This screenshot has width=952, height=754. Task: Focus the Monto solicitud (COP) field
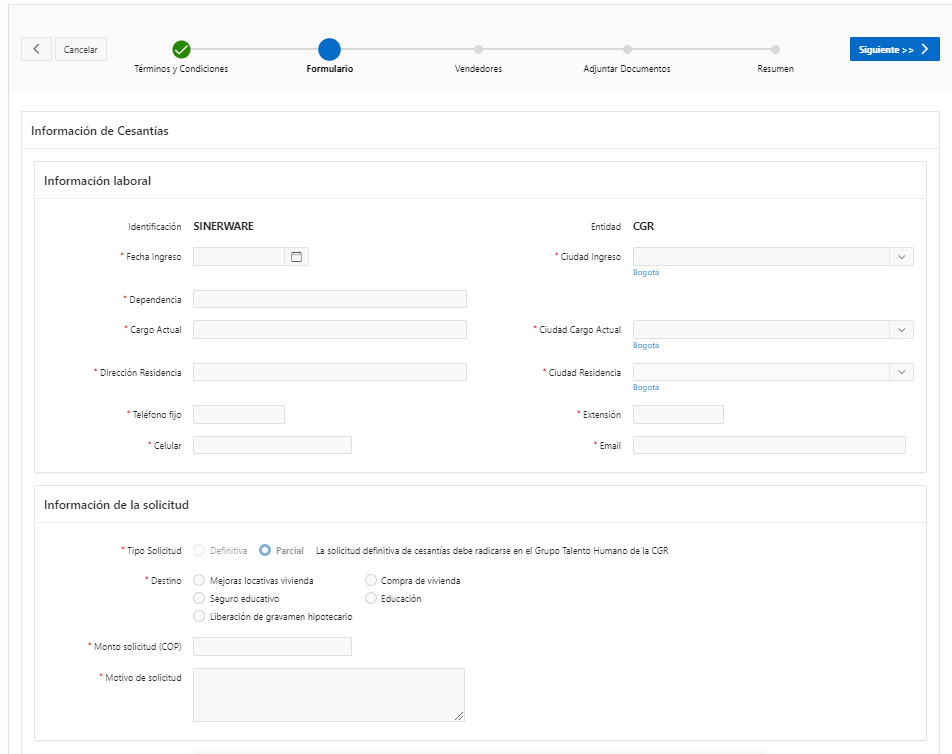[272, 647]
